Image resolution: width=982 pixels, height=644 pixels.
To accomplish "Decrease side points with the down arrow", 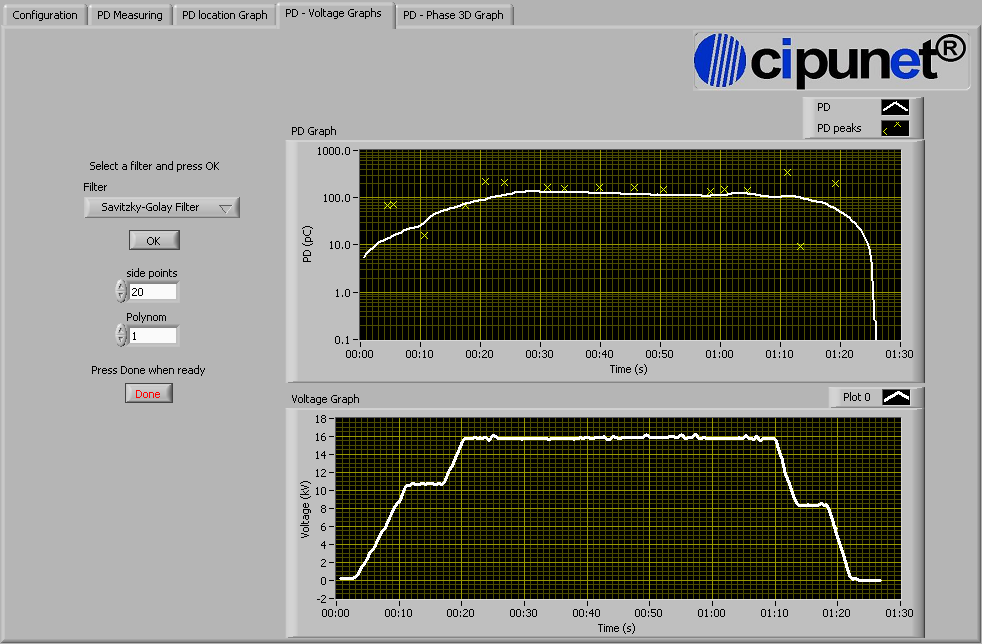I will pos(121,297).
